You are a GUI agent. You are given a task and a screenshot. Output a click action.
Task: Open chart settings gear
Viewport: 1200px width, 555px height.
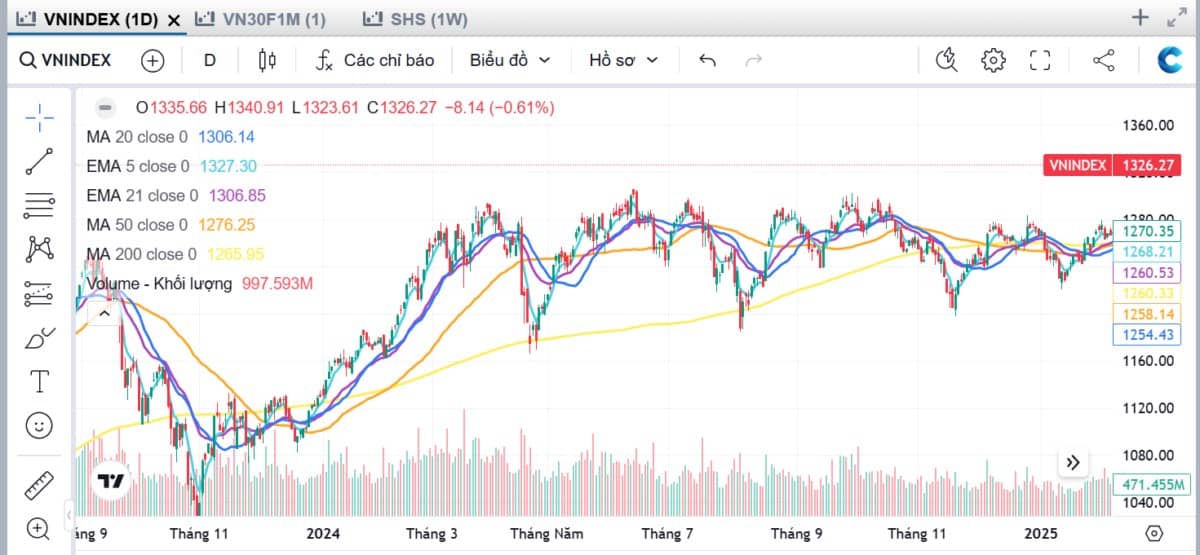(993, 60)
